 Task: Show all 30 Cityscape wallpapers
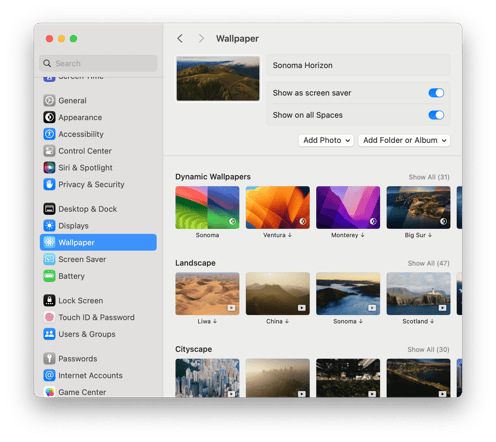(428, 350)
